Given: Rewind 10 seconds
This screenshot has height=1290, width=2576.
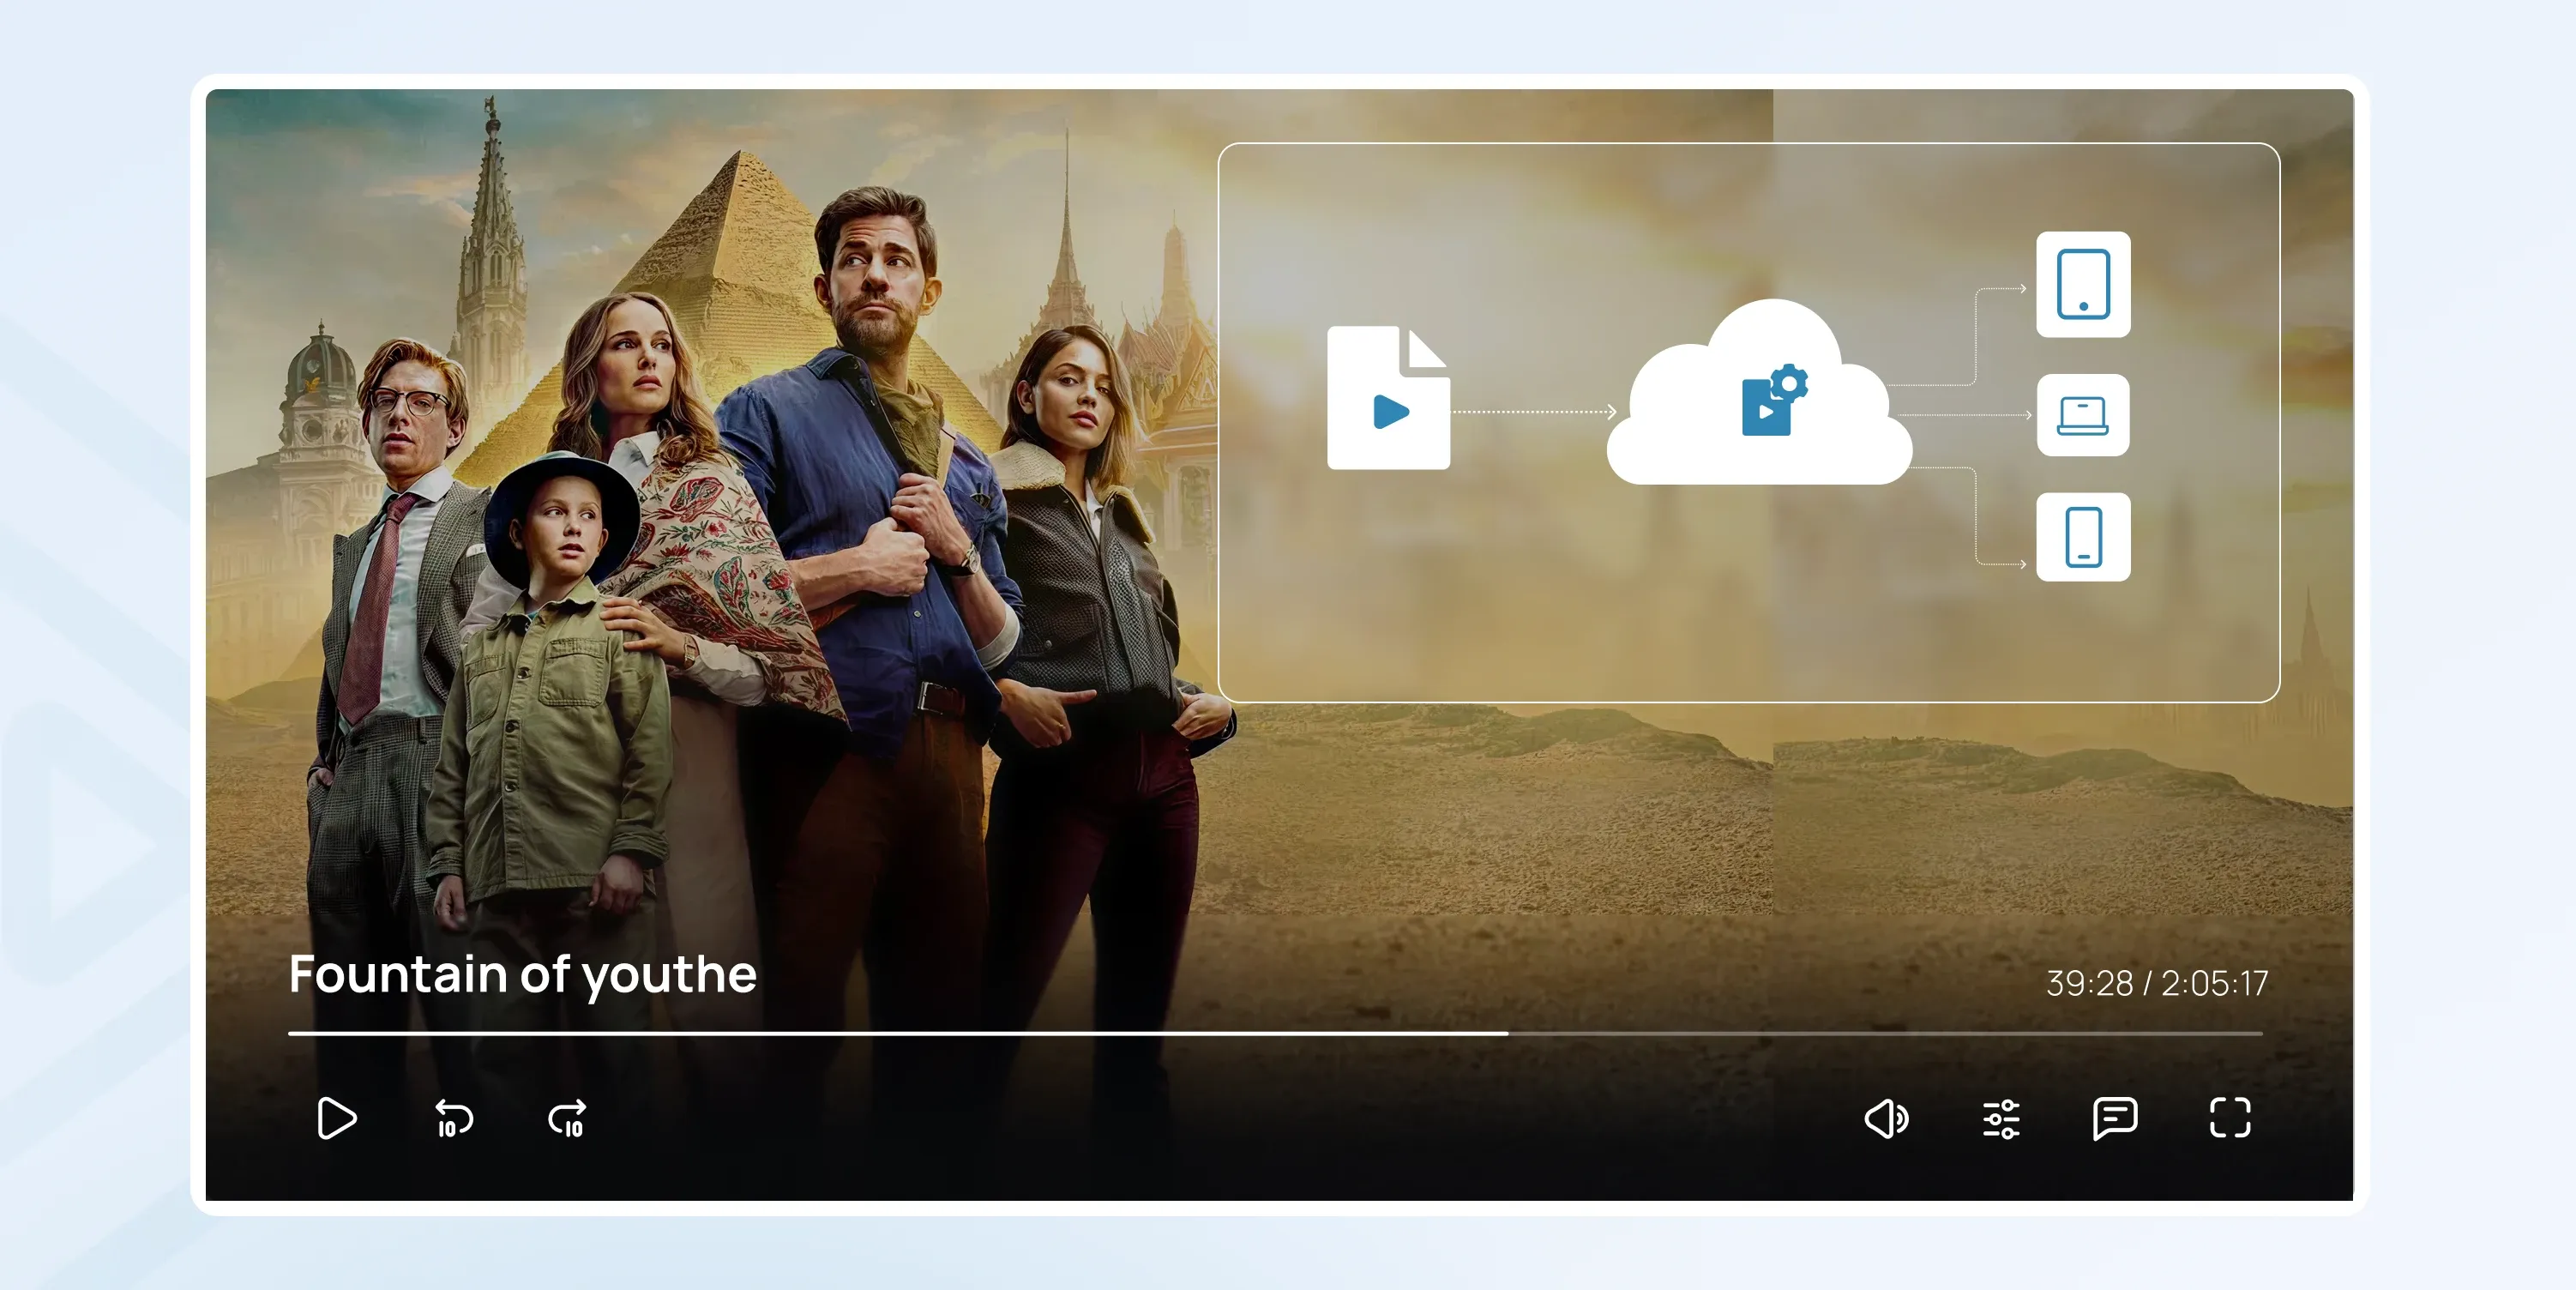Looking at the screenshot, I should click(x=454, y=1118).
